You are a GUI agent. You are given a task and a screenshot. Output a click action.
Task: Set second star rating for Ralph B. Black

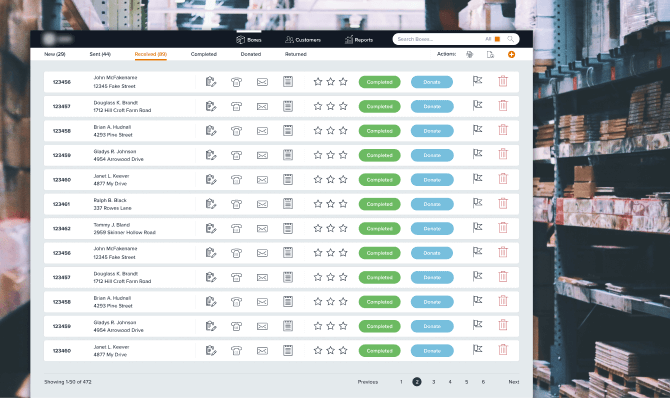click(x=330, y=204)
